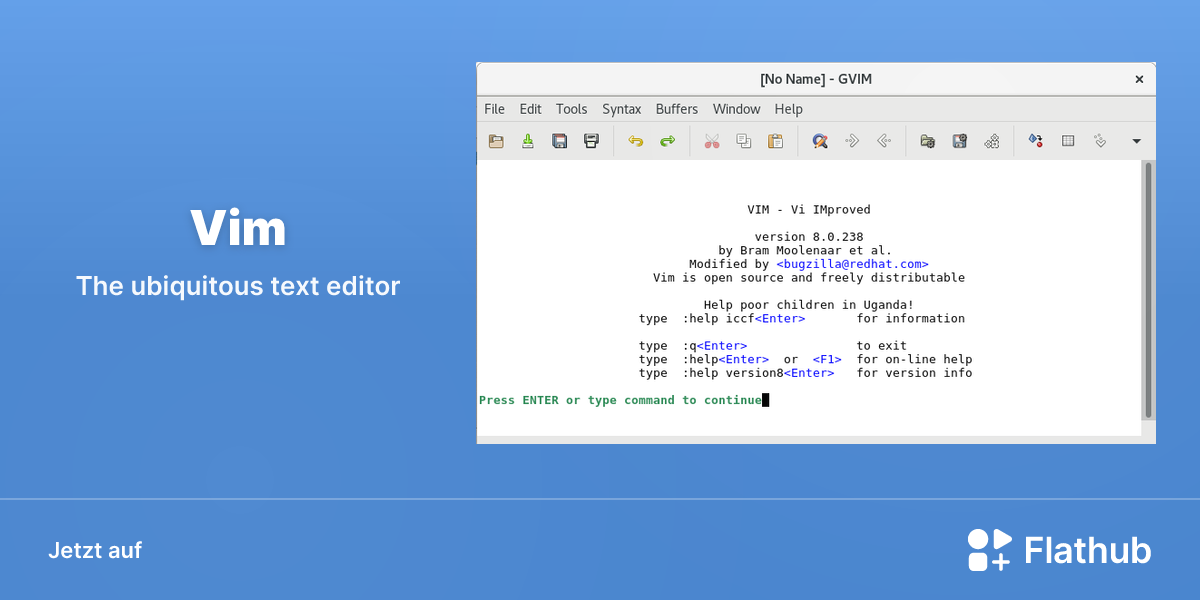Click the 'by Bram Moolenaar et al.' line
This screenshot has width=1200, height=600.
(805, 250)
